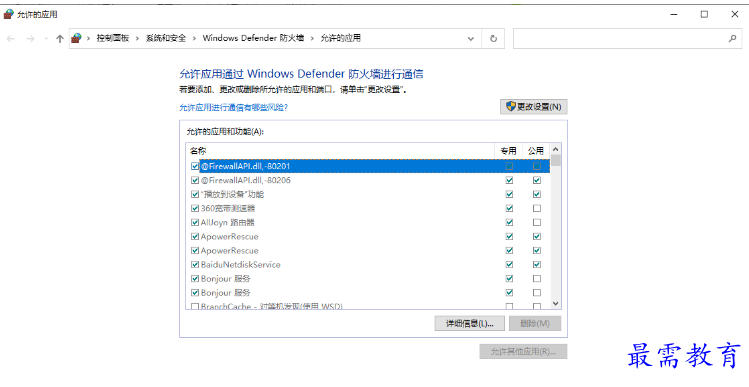
Task: Expand chevron after Windows Defender 防火墙 breadcrumb
Action: (x=312, y=38)
